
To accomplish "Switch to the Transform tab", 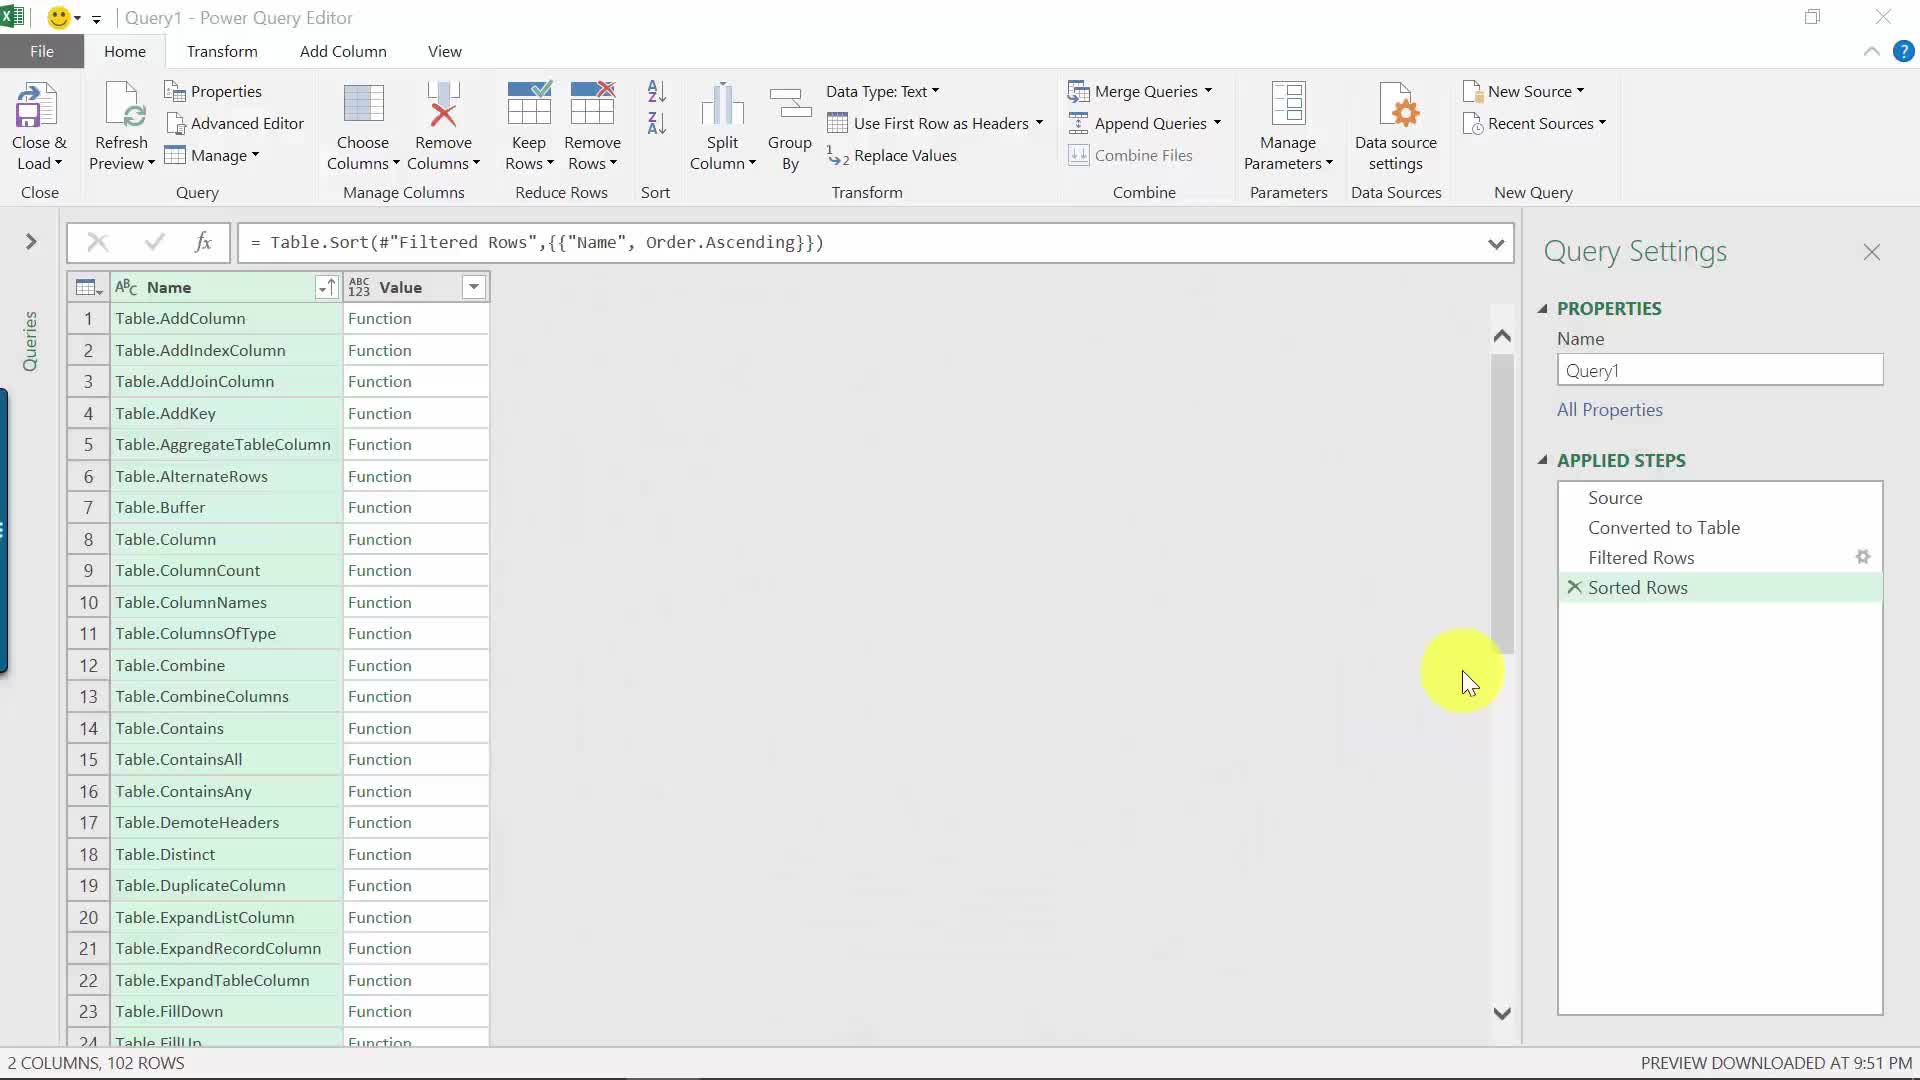I will [222, 51].
